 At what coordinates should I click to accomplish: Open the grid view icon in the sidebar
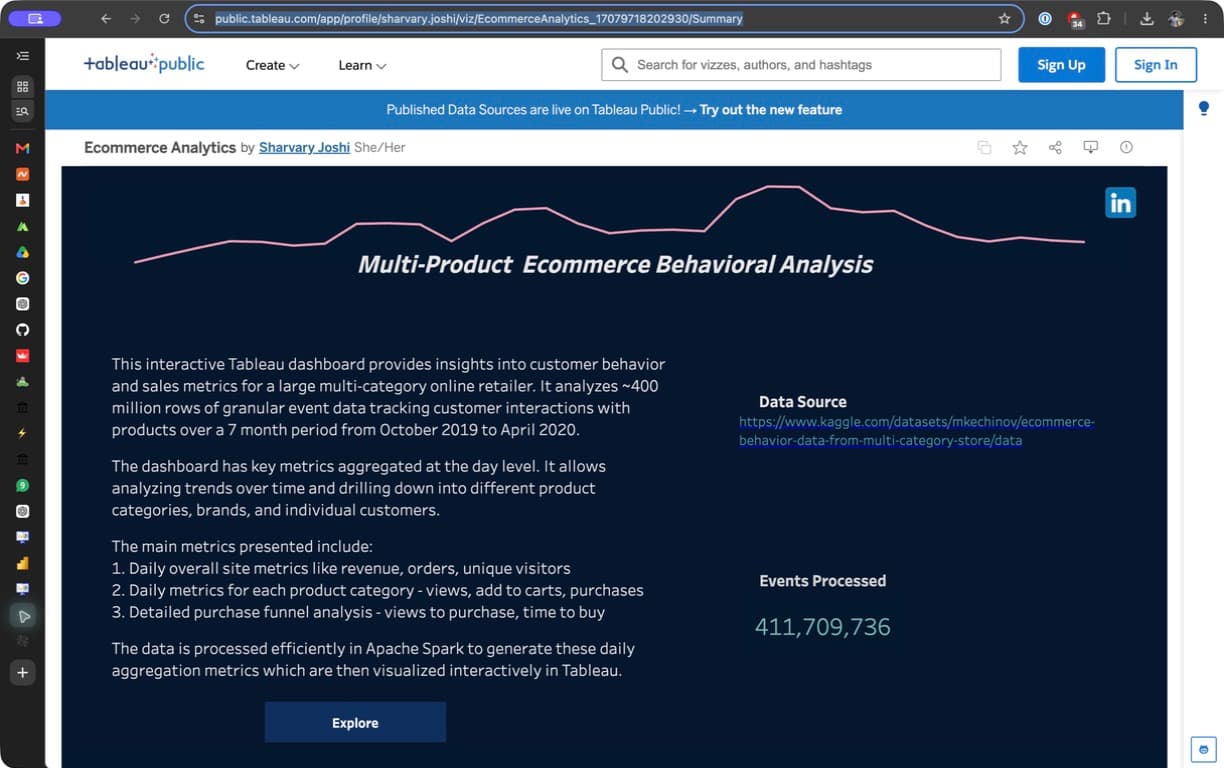pyautogui.click(x=22, y=86)
